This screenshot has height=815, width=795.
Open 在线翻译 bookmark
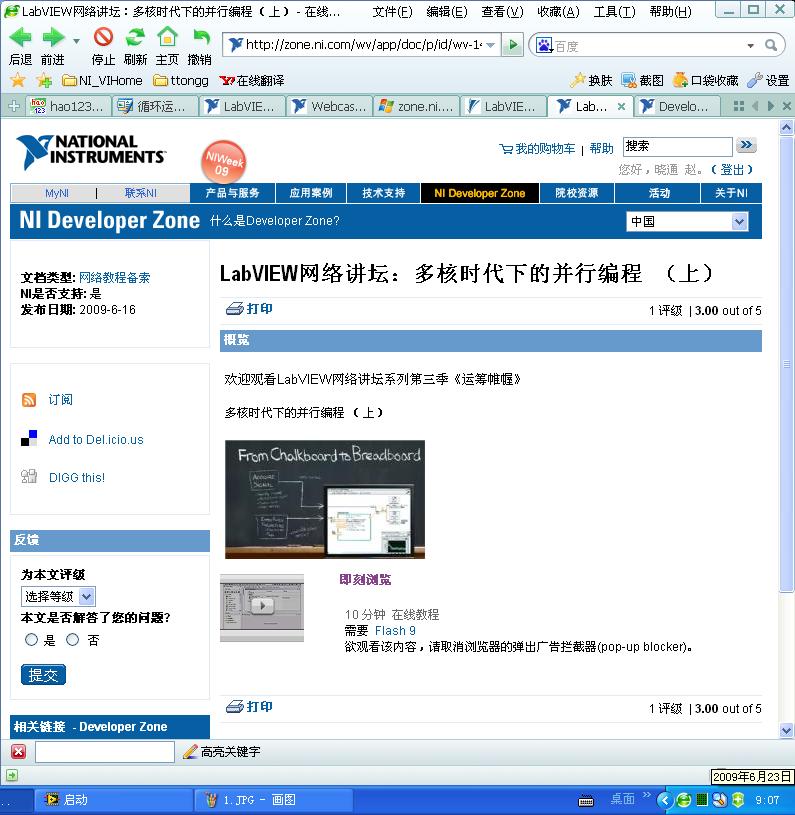pos(252,81)
